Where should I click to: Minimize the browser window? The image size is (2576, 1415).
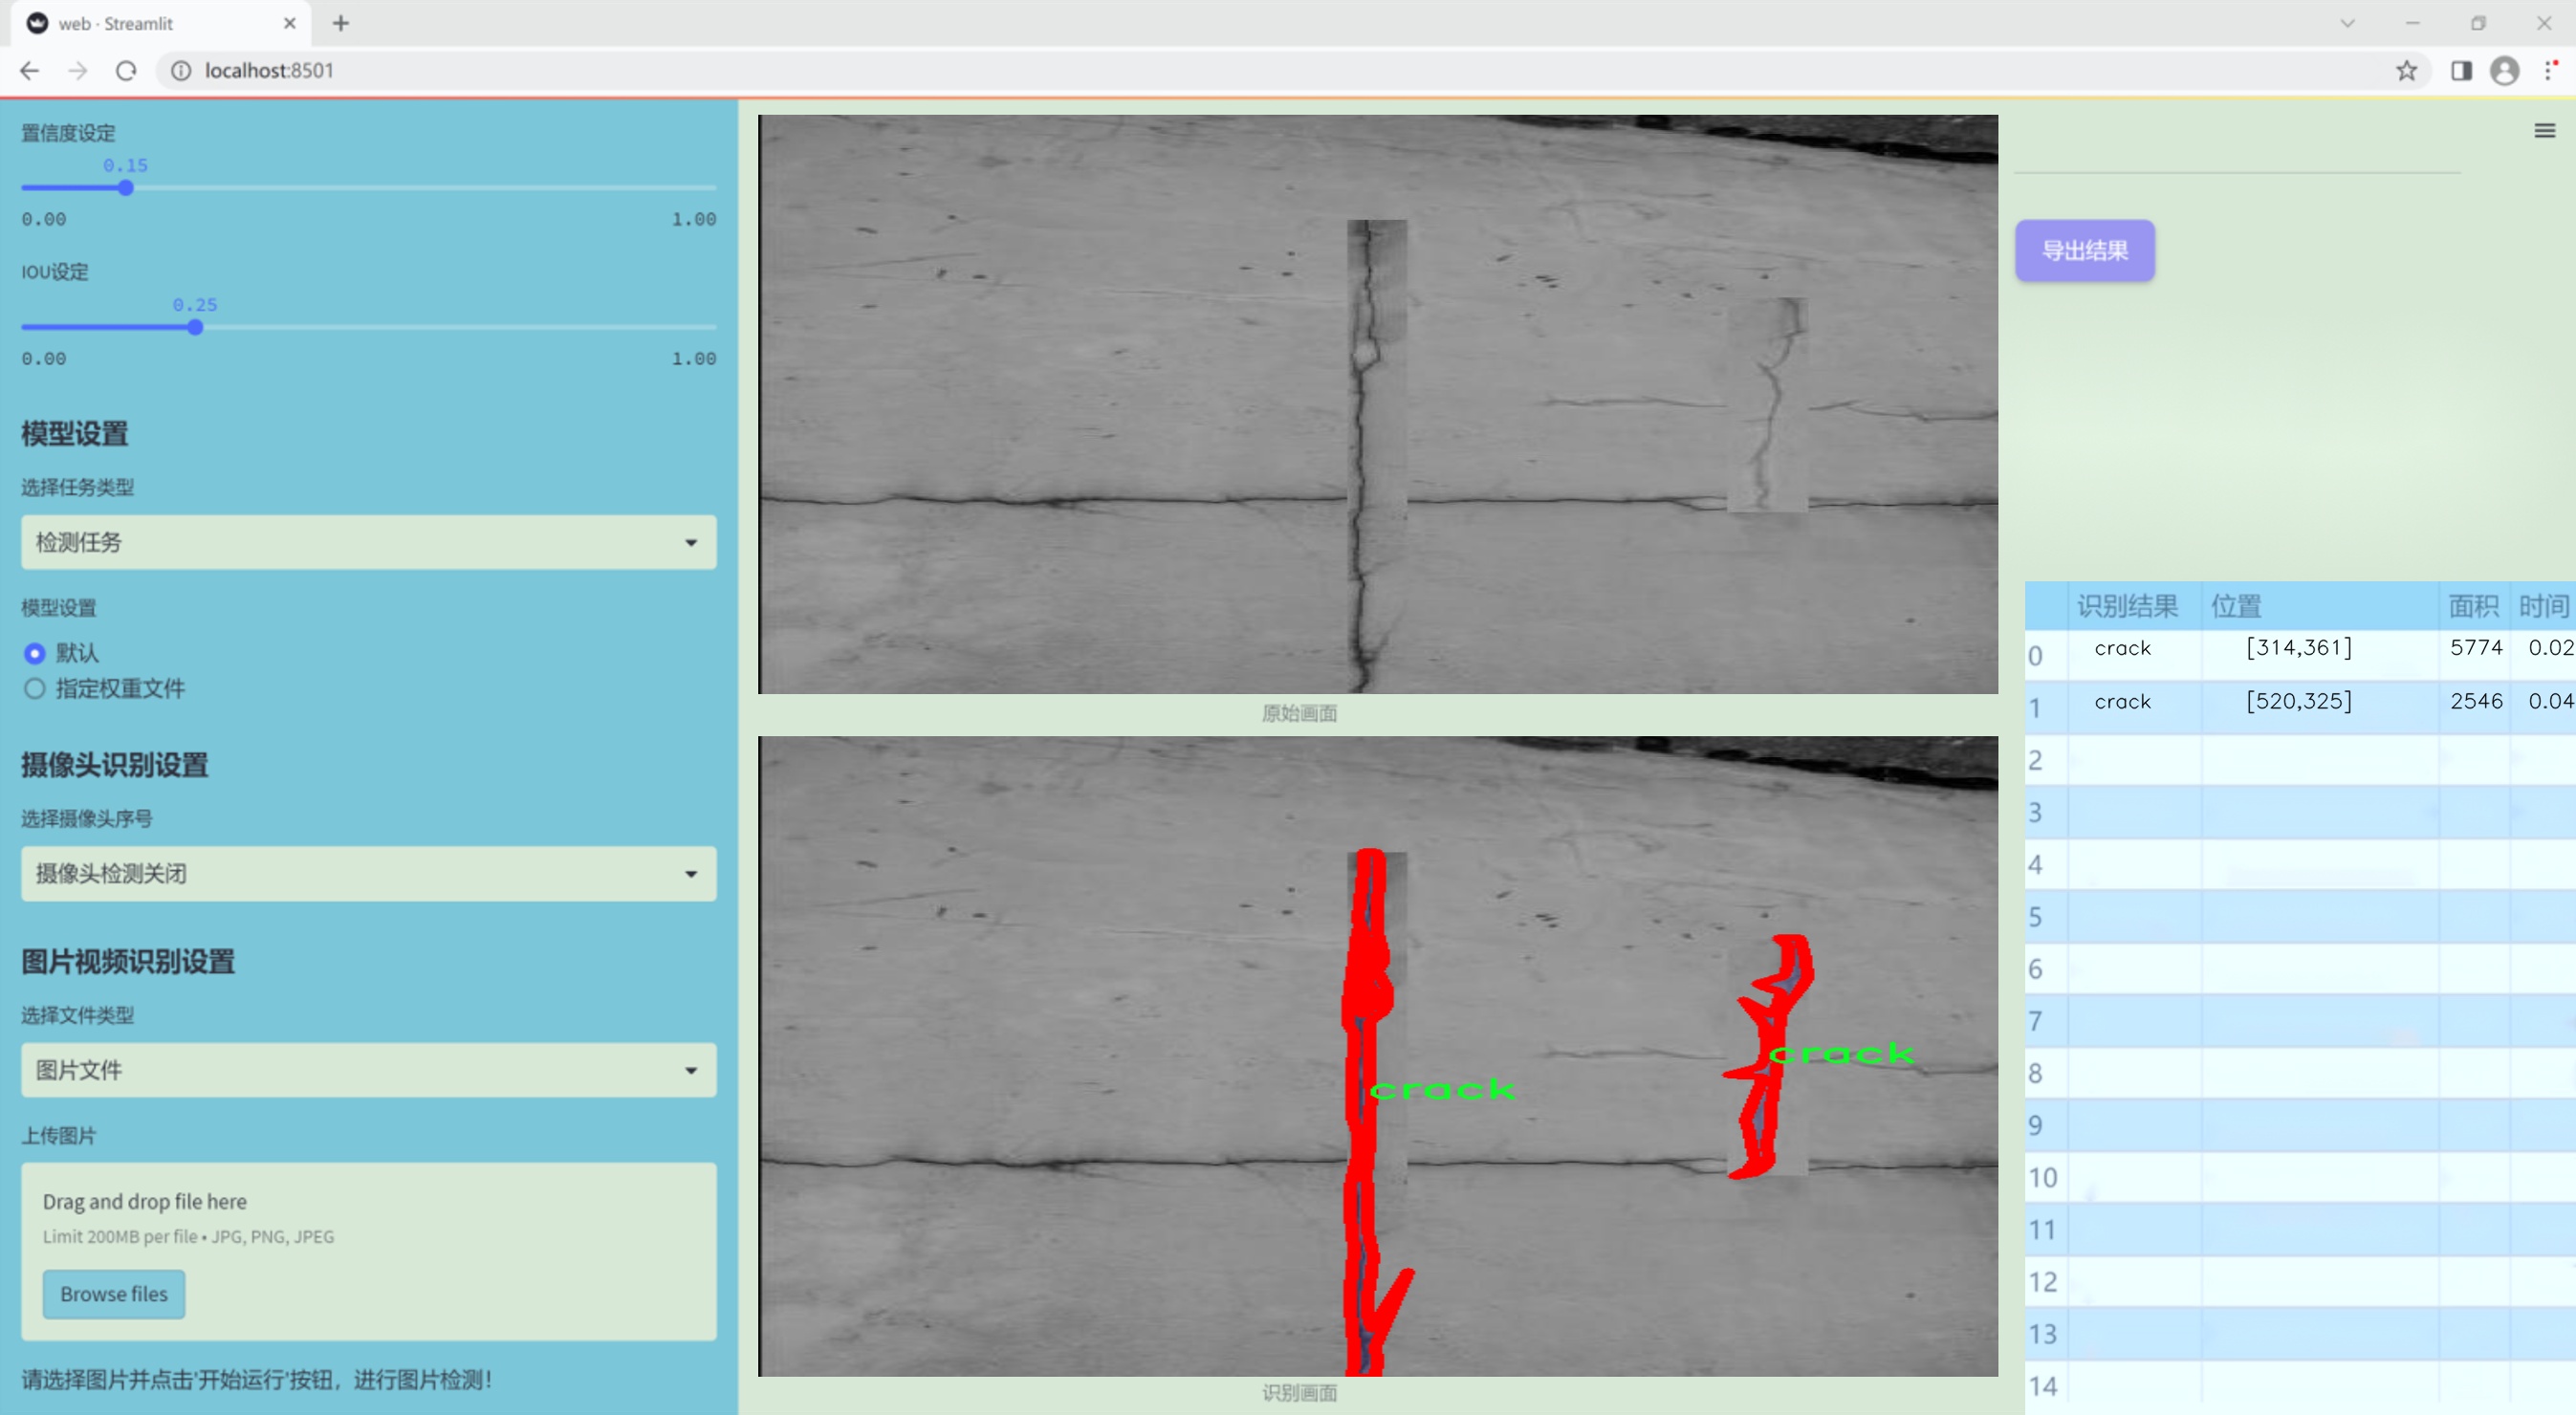(x=2413, y=23)
